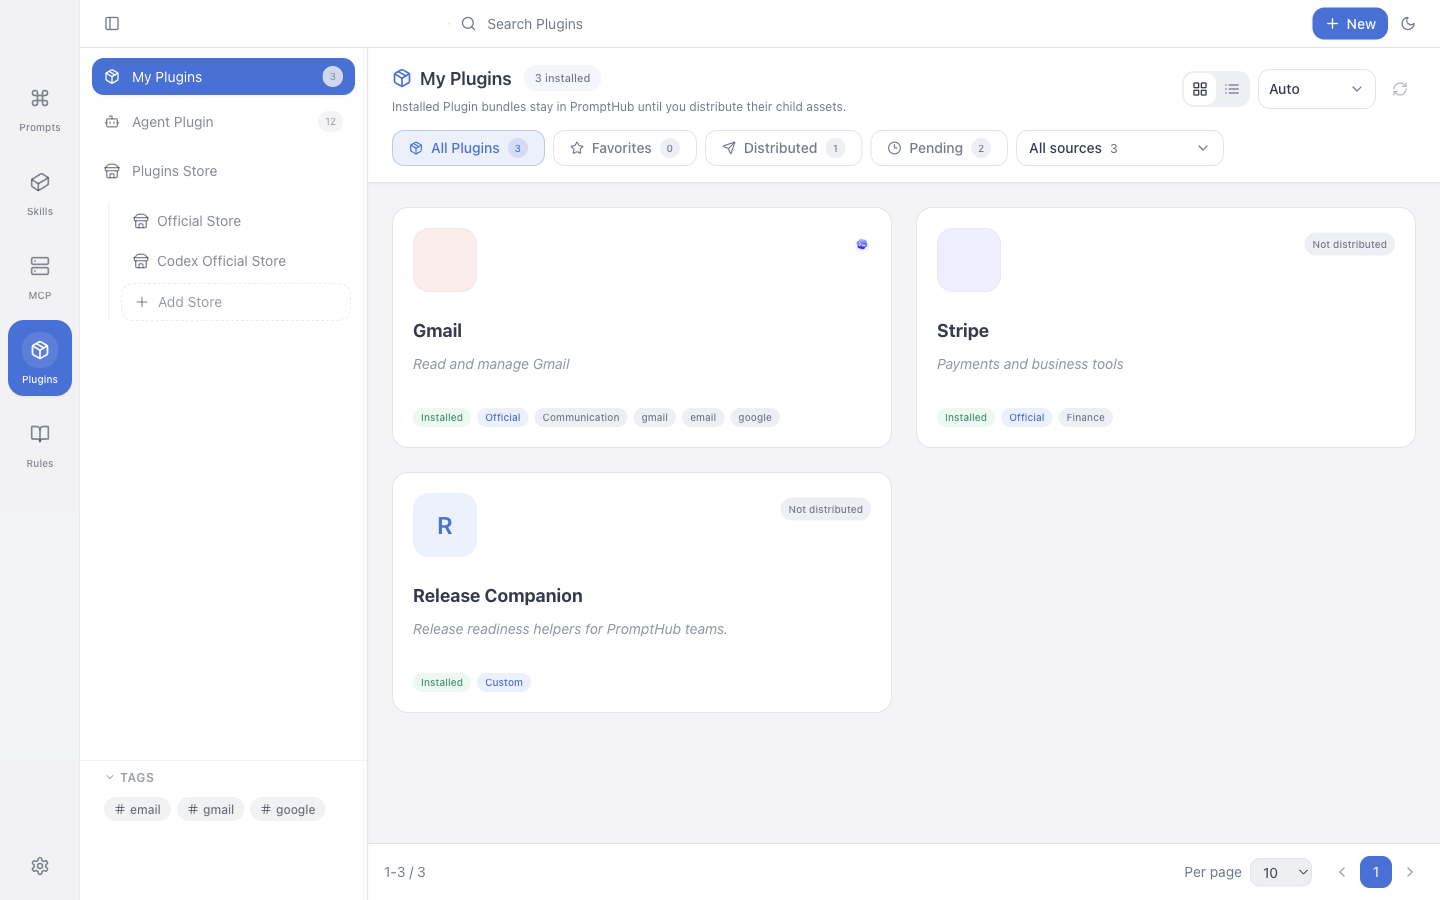Image resolution: width=1440 pixels, height=900 pixels.
Task: Click the My Plugins header cube icon
Action: point(402,78)
